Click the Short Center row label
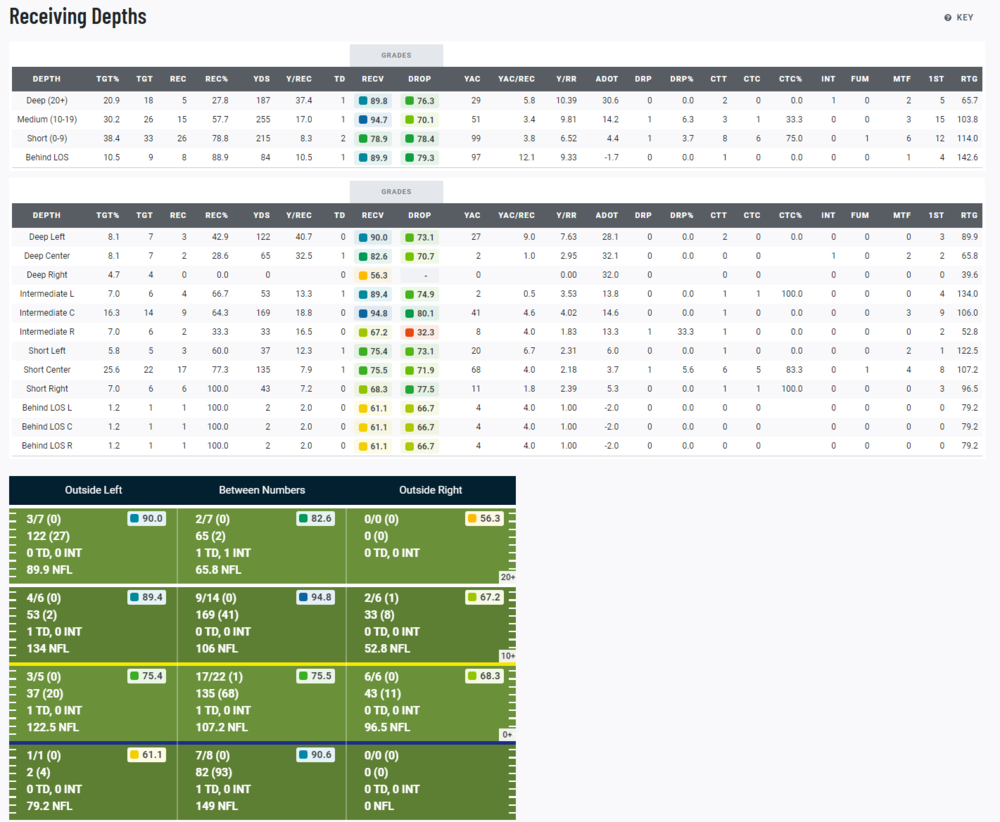The width and height of the screenshot is (1000, 822). click(x=46, y=370)
